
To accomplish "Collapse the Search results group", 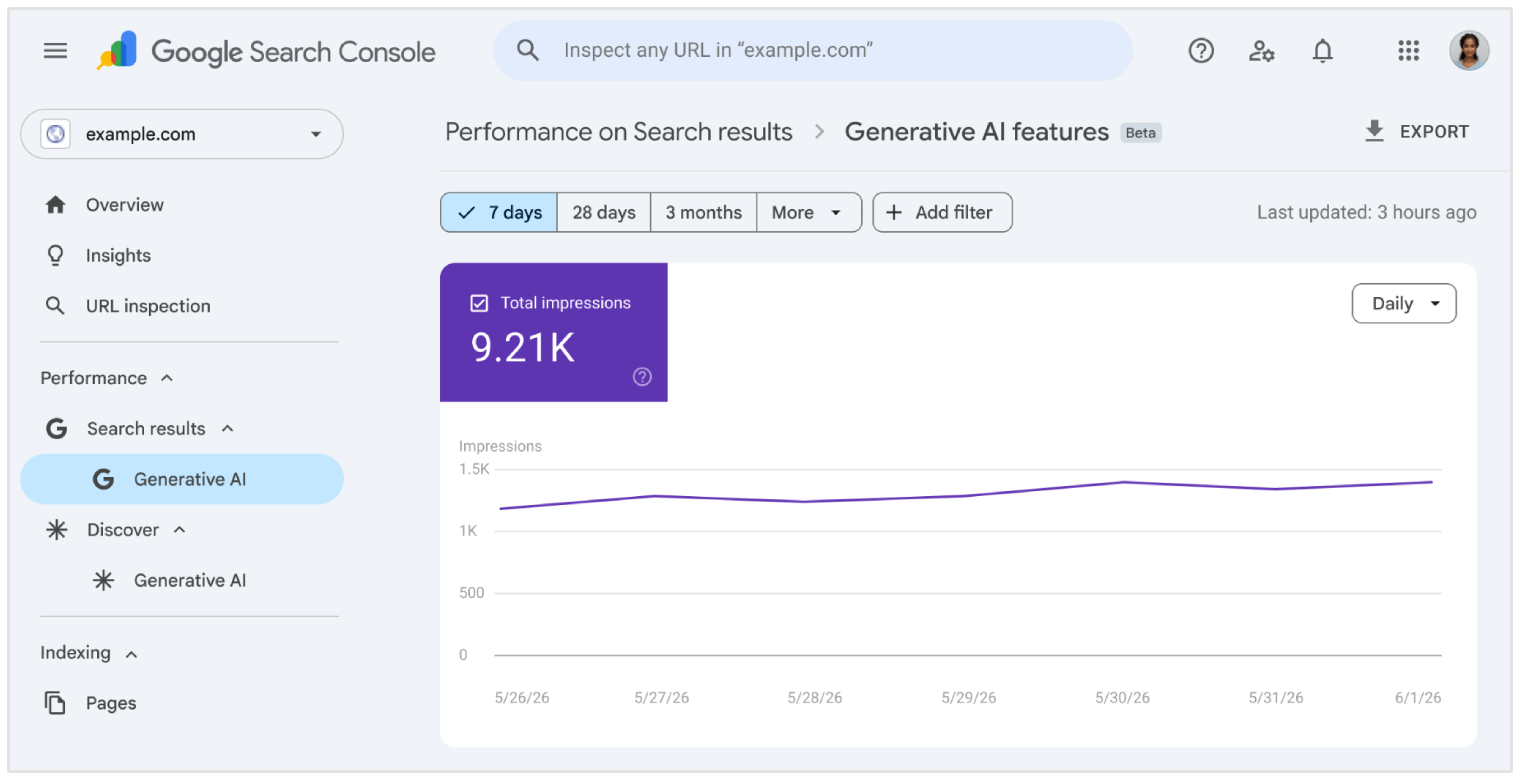I will [227, 429].
